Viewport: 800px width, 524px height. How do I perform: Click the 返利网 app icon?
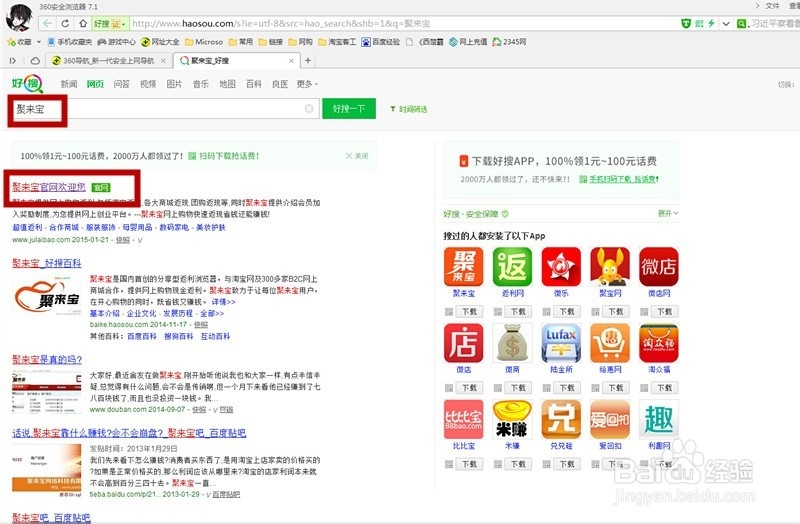pos(512,267)
